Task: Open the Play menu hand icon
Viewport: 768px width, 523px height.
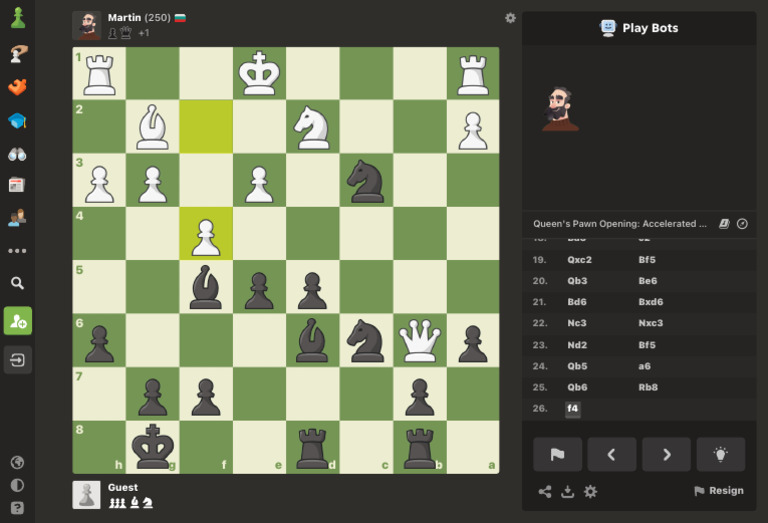Action: [x=18, y=53]
